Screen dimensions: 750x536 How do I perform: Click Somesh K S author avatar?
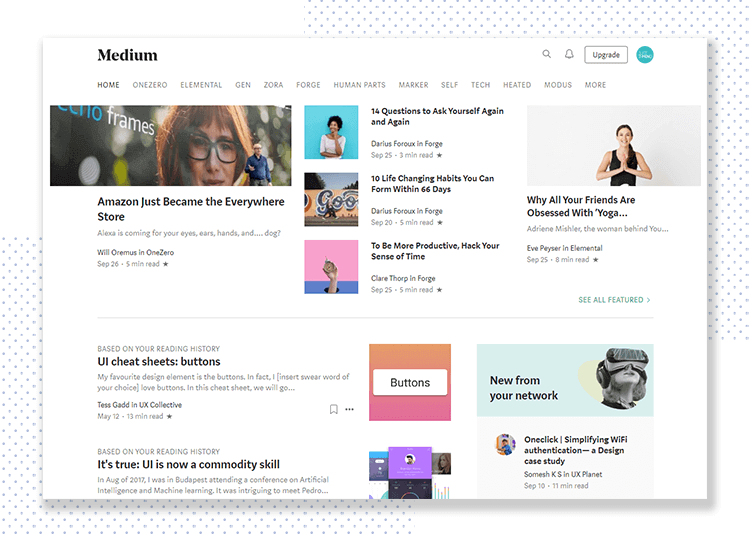pos(505,445)
